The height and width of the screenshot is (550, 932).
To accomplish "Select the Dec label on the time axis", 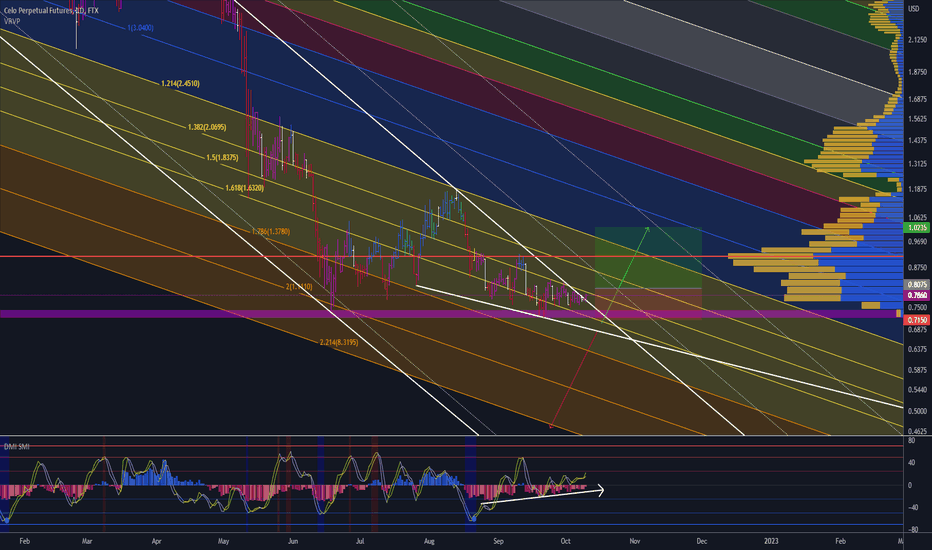I will click(701, 541).
